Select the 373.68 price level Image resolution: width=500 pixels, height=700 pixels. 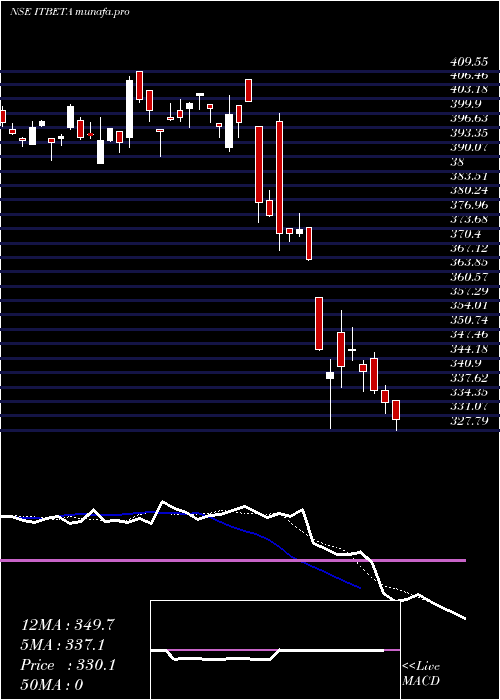[x=468, y=219]
